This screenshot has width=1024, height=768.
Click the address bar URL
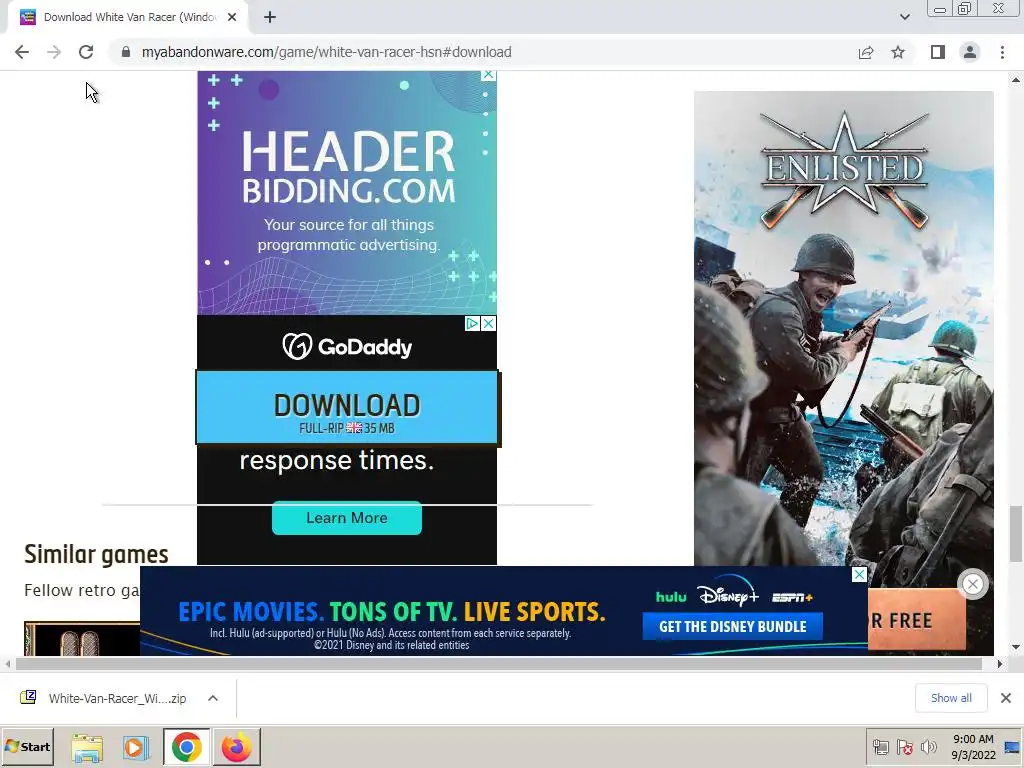(327, 52)
